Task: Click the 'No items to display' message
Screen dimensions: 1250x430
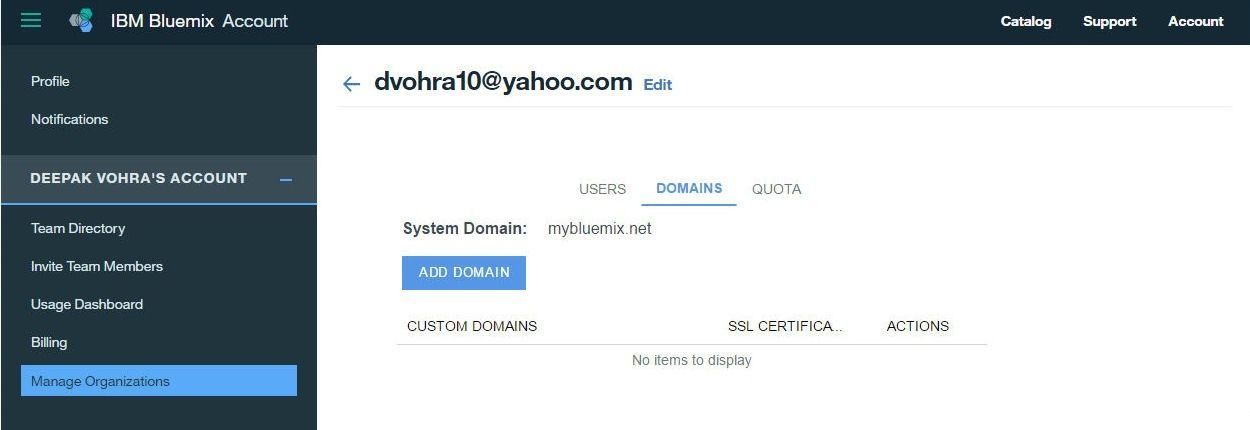Action: 692,360
